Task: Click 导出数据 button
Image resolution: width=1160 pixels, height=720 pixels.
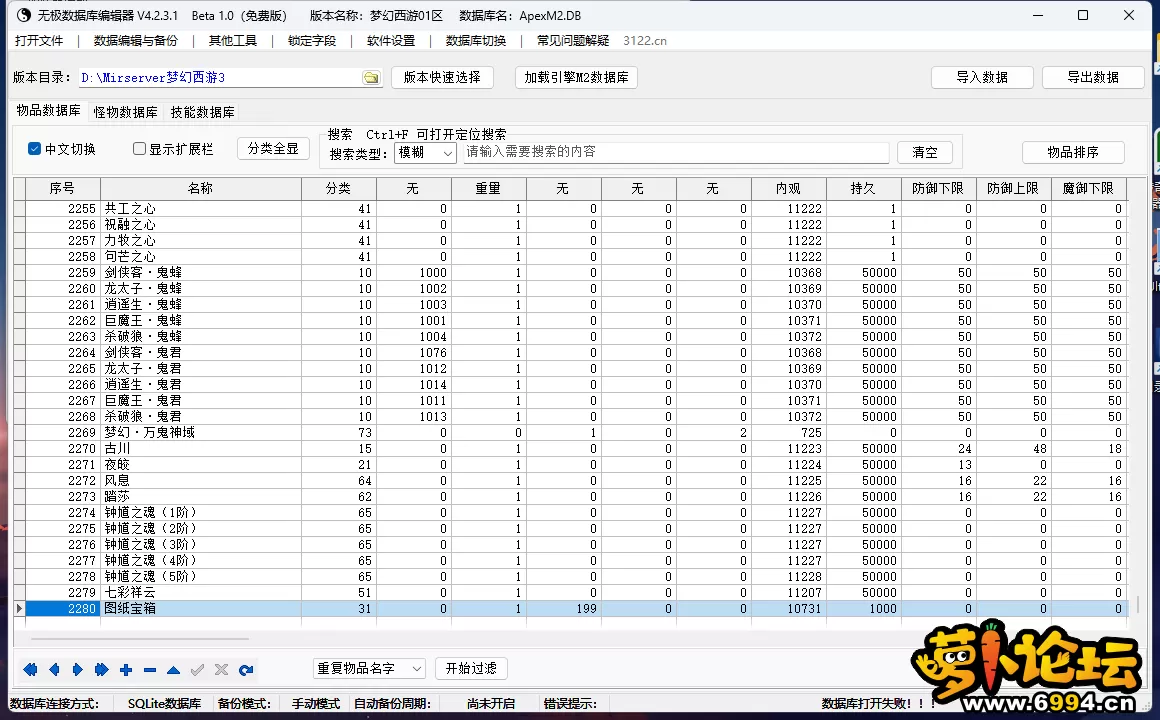Action: [1093, 77]
